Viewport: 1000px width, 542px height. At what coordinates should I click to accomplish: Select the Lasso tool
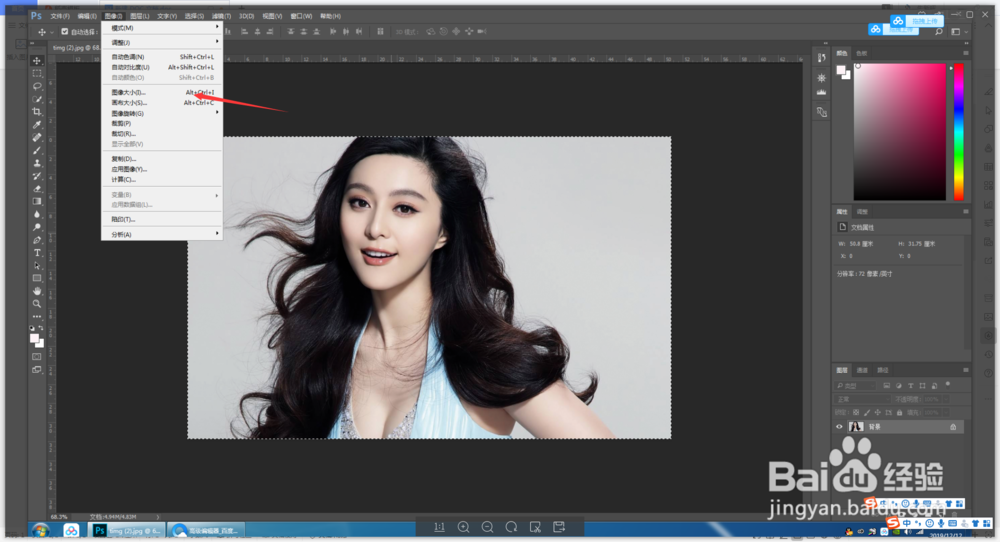[x=37, y=86]
